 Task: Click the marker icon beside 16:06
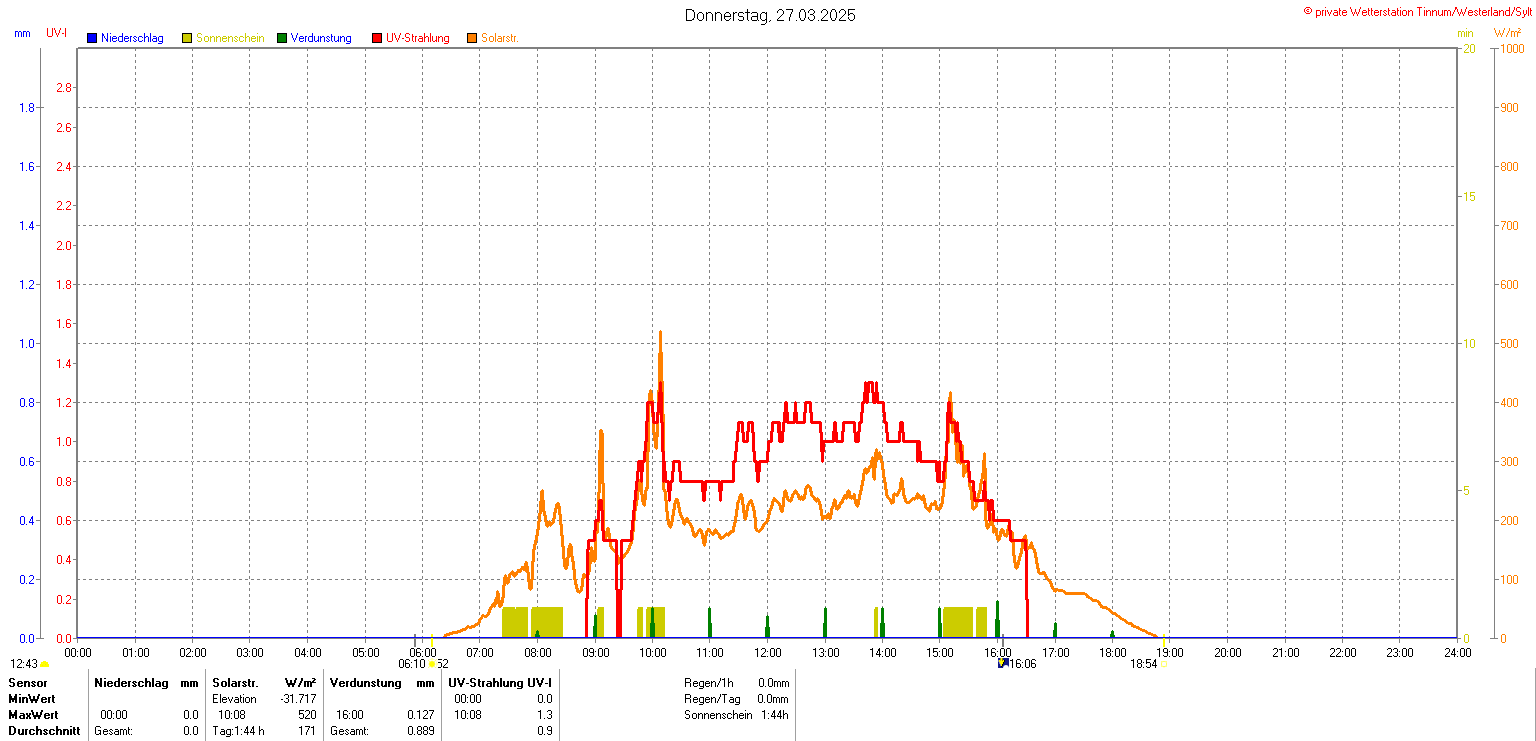click(x=1002, y=662)
